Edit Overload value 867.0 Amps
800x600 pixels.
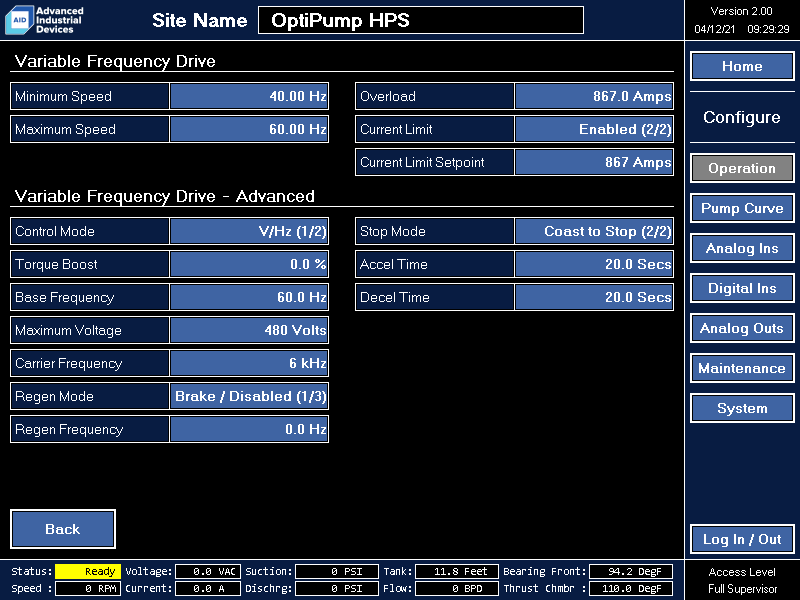coord(594,96)
